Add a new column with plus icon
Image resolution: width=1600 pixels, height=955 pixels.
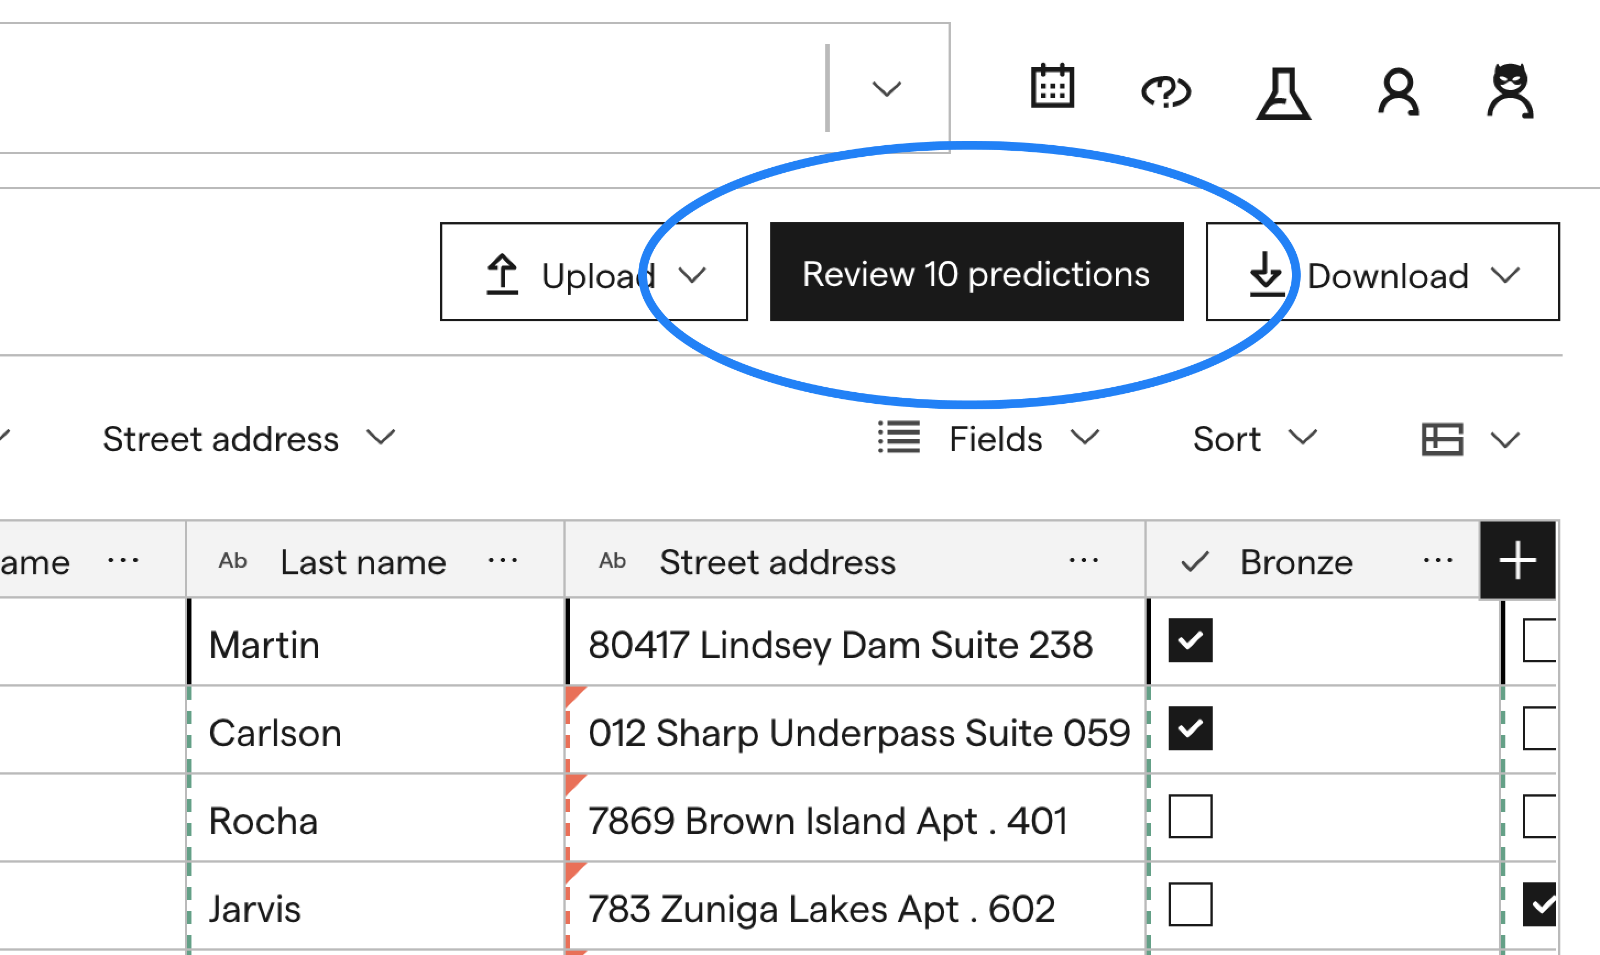tap(1517, 560)
